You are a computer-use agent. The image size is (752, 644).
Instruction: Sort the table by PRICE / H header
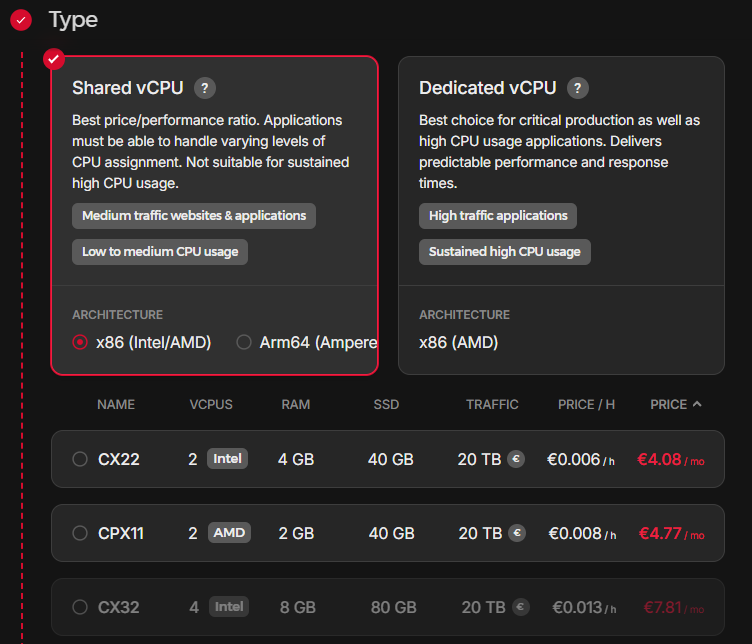(586, 404)
